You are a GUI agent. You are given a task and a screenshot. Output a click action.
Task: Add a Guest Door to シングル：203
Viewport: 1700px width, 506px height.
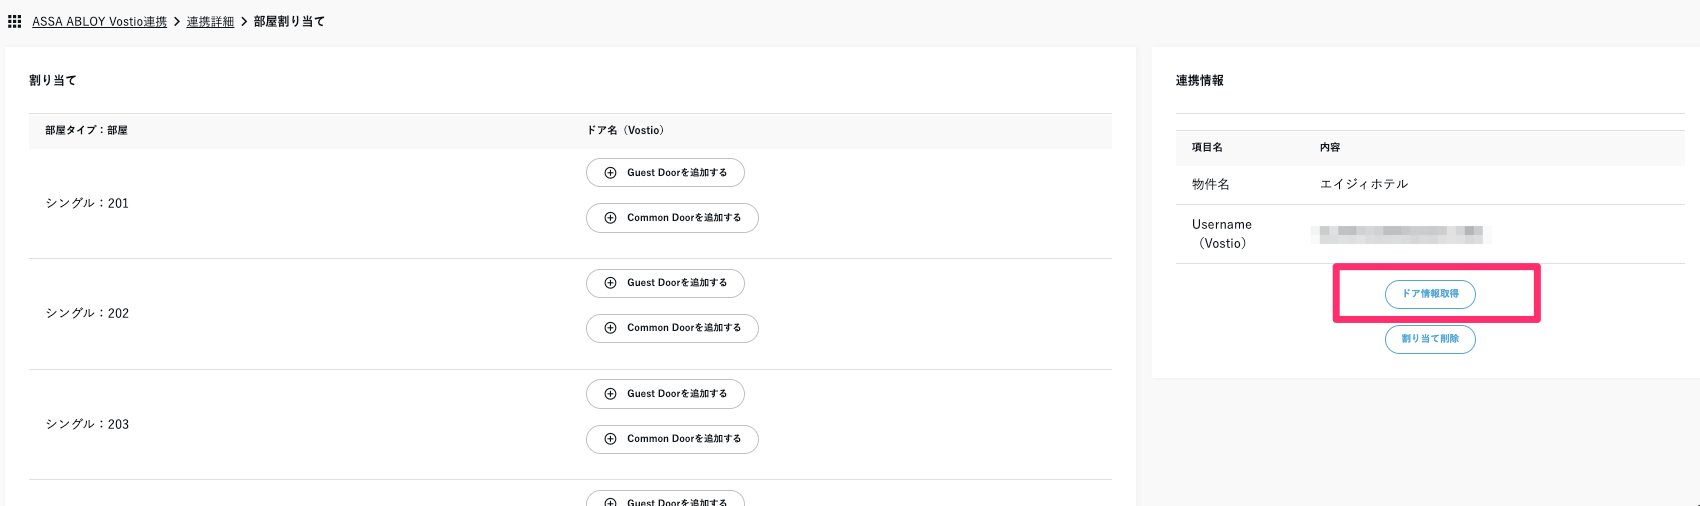tap(665, 394)
